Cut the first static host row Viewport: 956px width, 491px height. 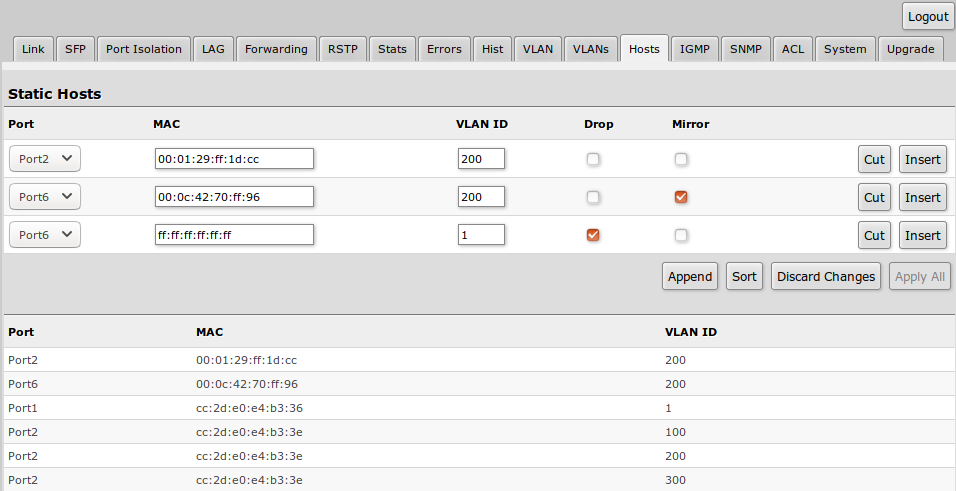[874, 159]
